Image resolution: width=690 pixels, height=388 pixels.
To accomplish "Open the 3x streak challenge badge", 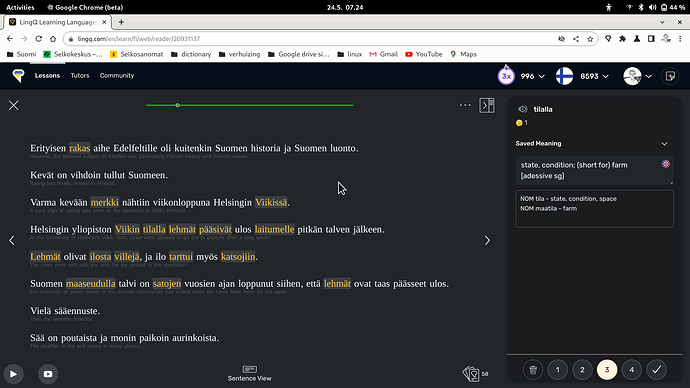I will click(506, 76).
